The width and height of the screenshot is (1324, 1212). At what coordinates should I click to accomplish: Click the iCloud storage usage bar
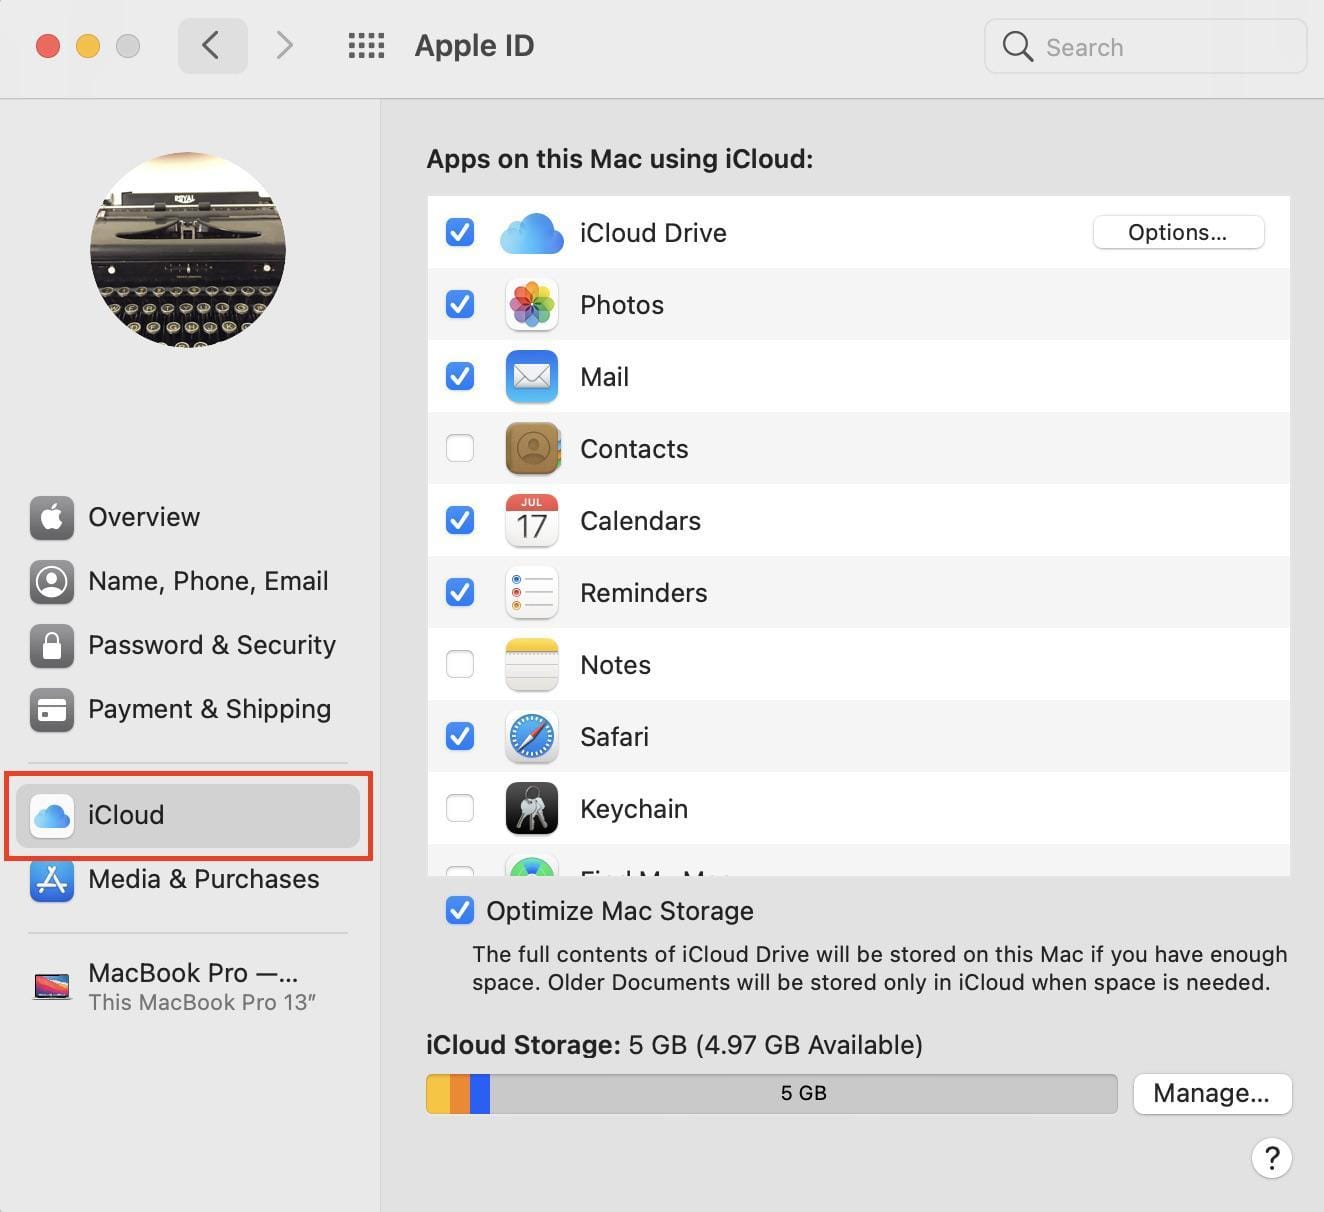[772, 1094]
